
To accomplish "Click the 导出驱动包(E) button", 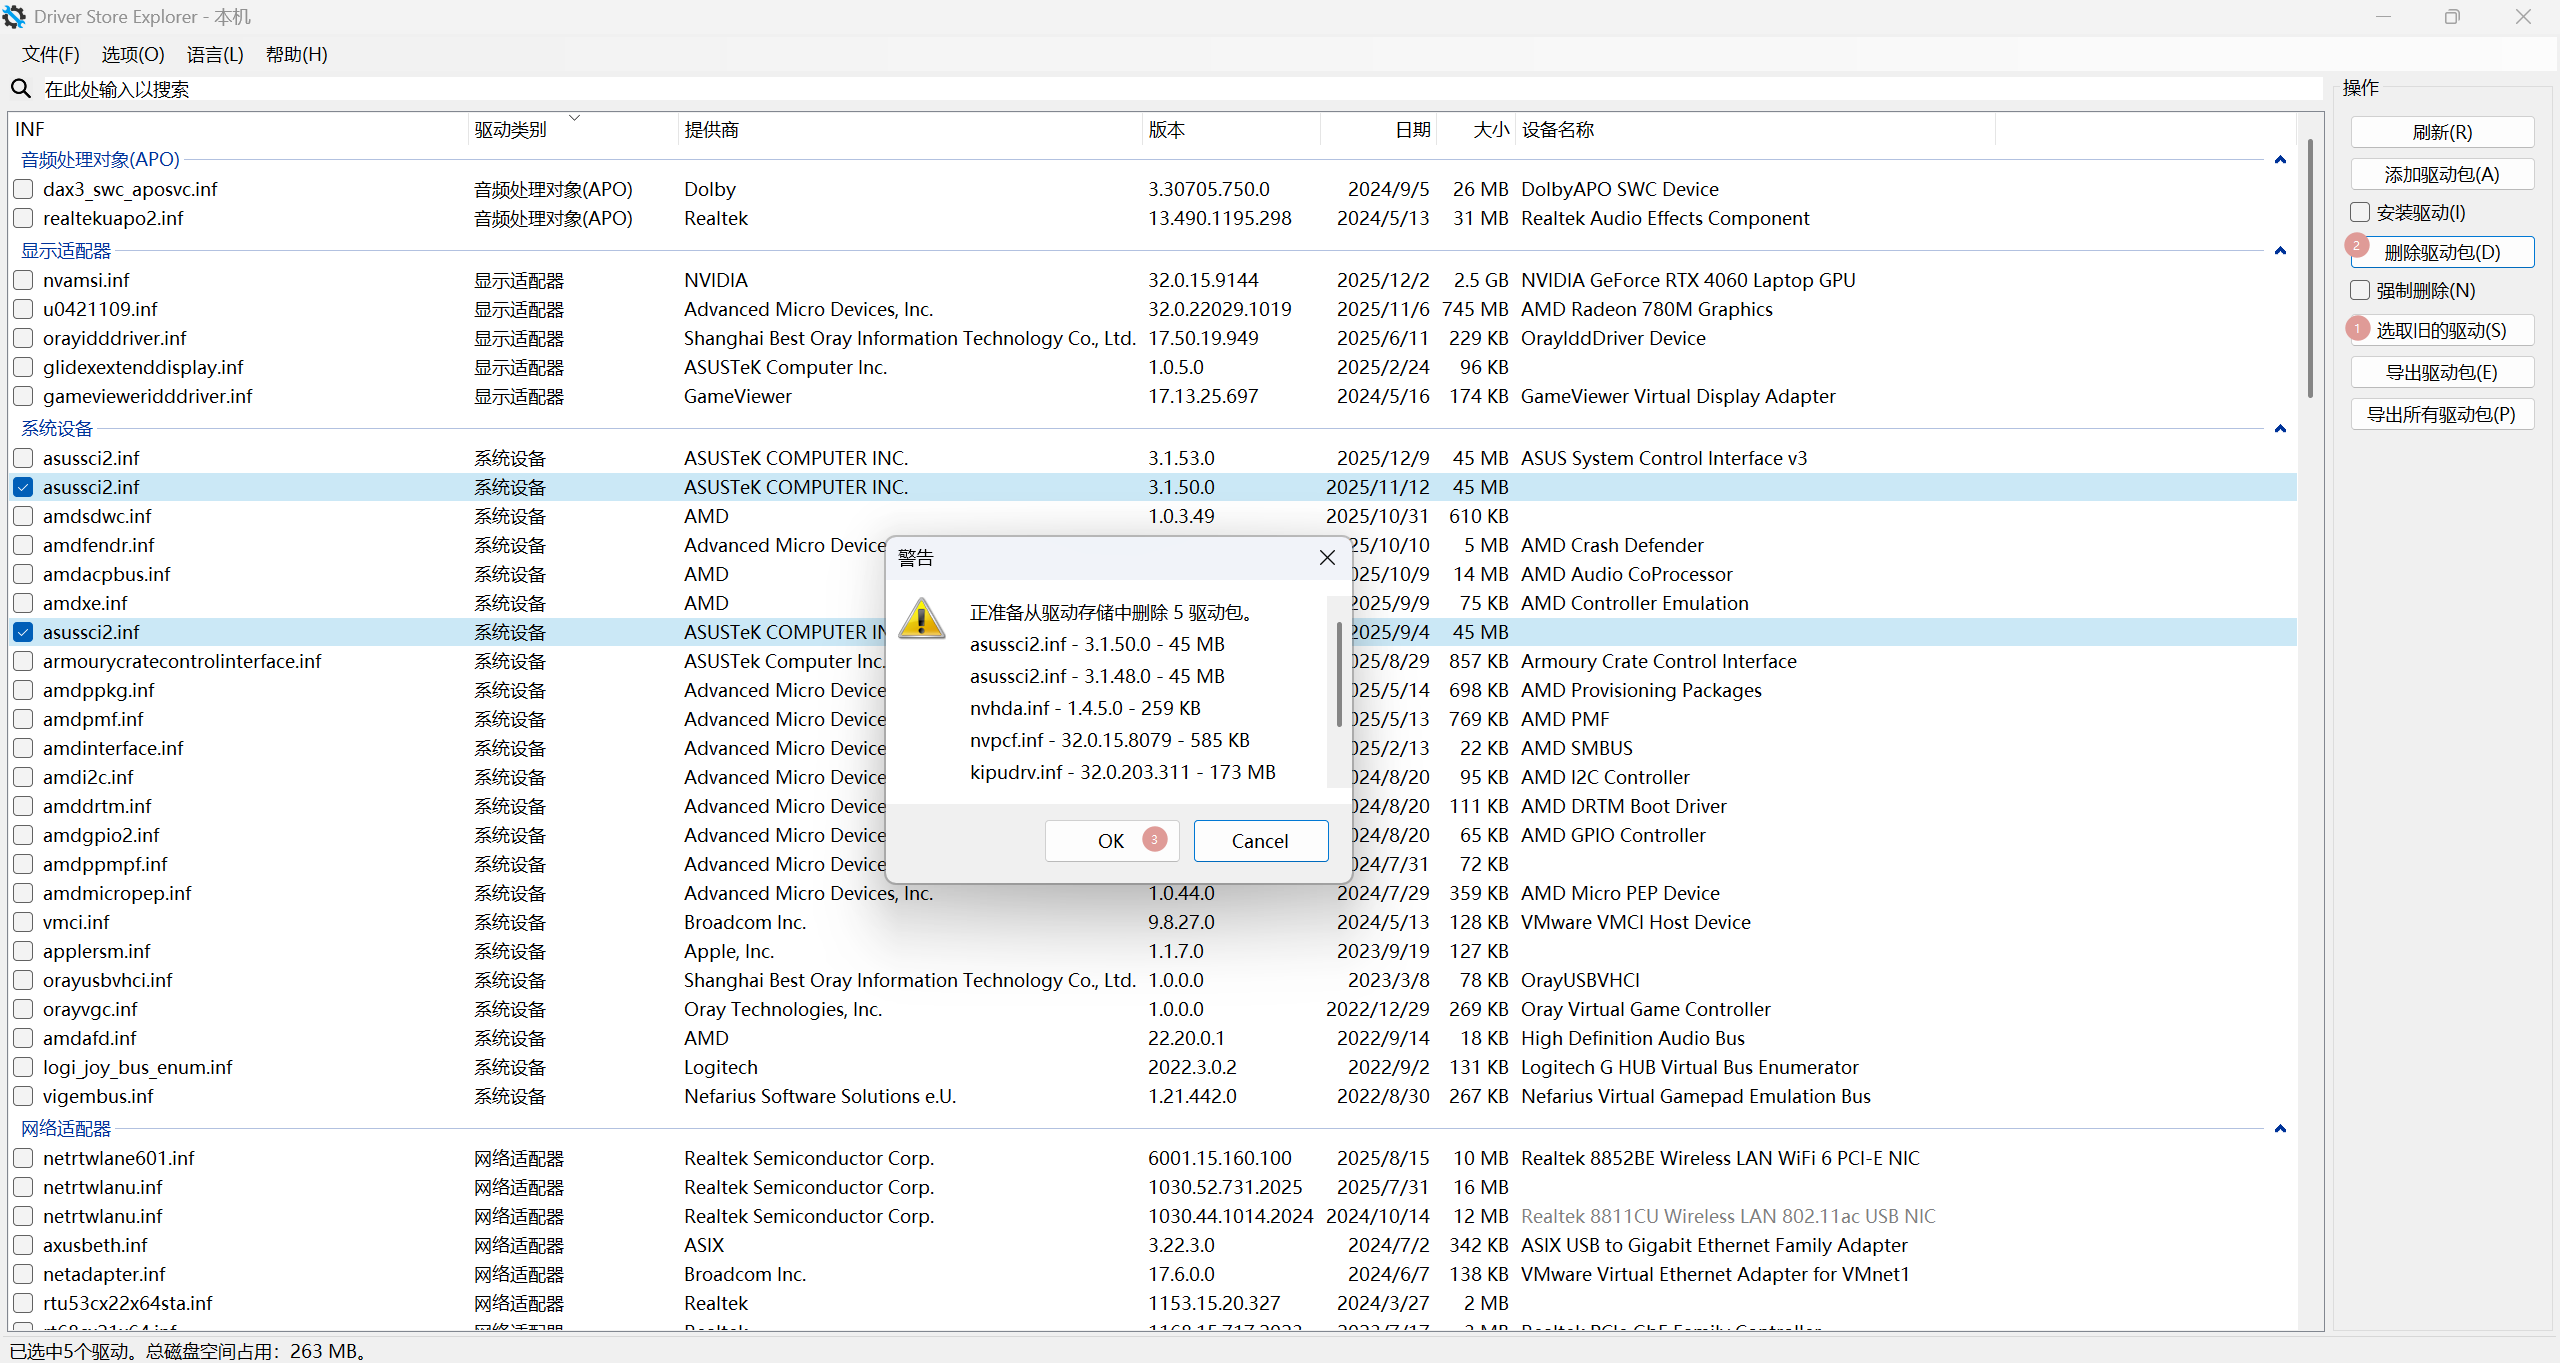I will pyautogui.click(x=2442, y=372).
